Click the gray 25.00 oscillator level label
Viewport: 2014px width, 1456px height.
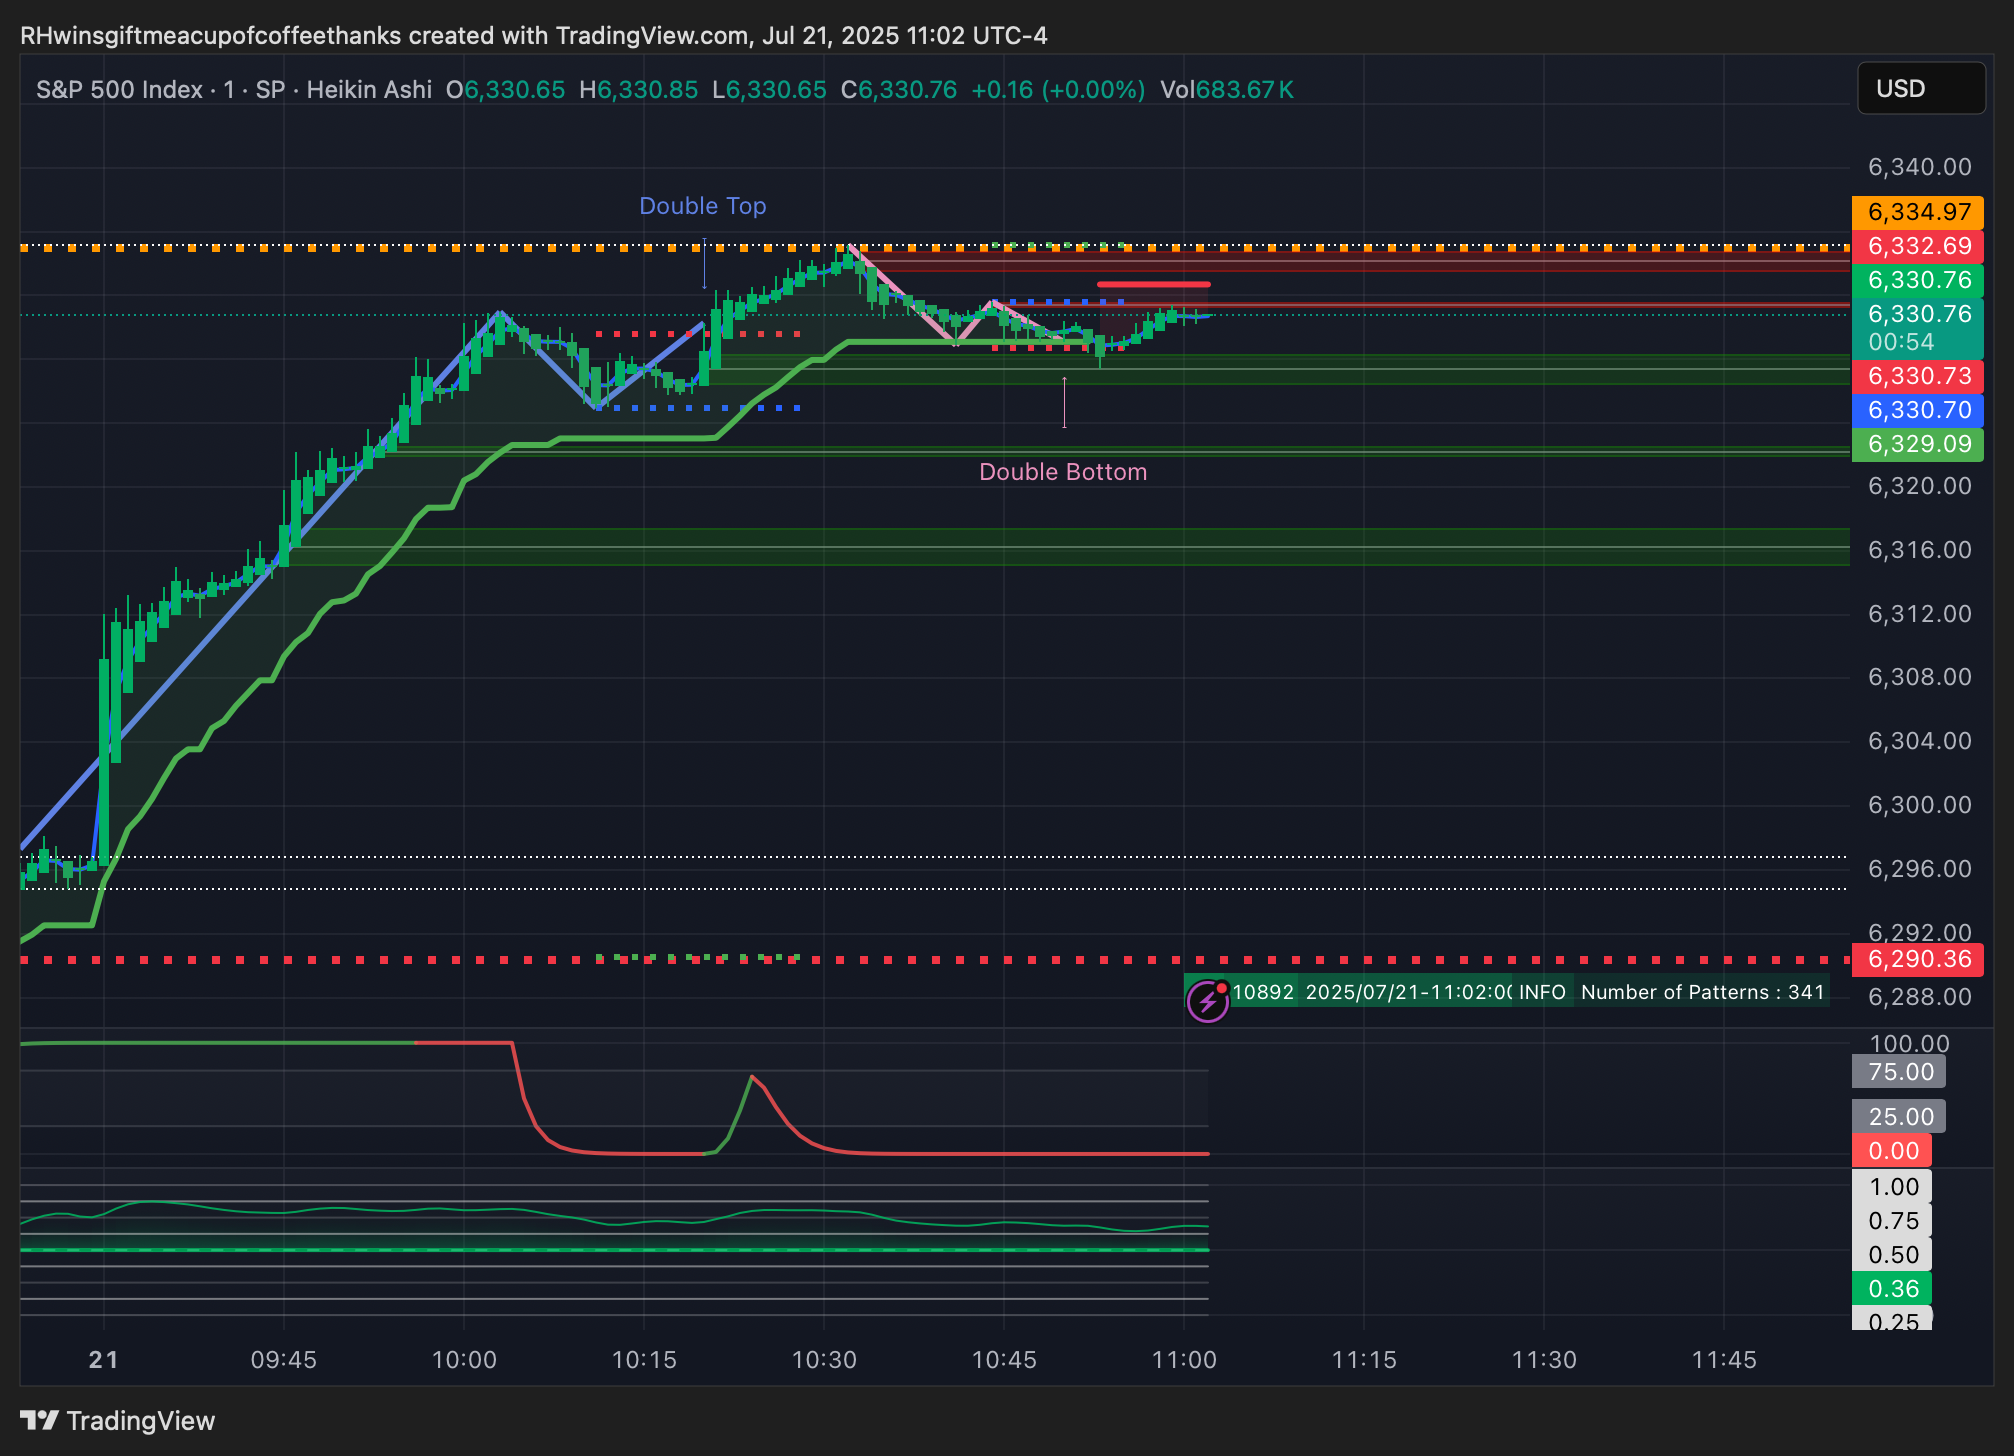(1899, 1117)
